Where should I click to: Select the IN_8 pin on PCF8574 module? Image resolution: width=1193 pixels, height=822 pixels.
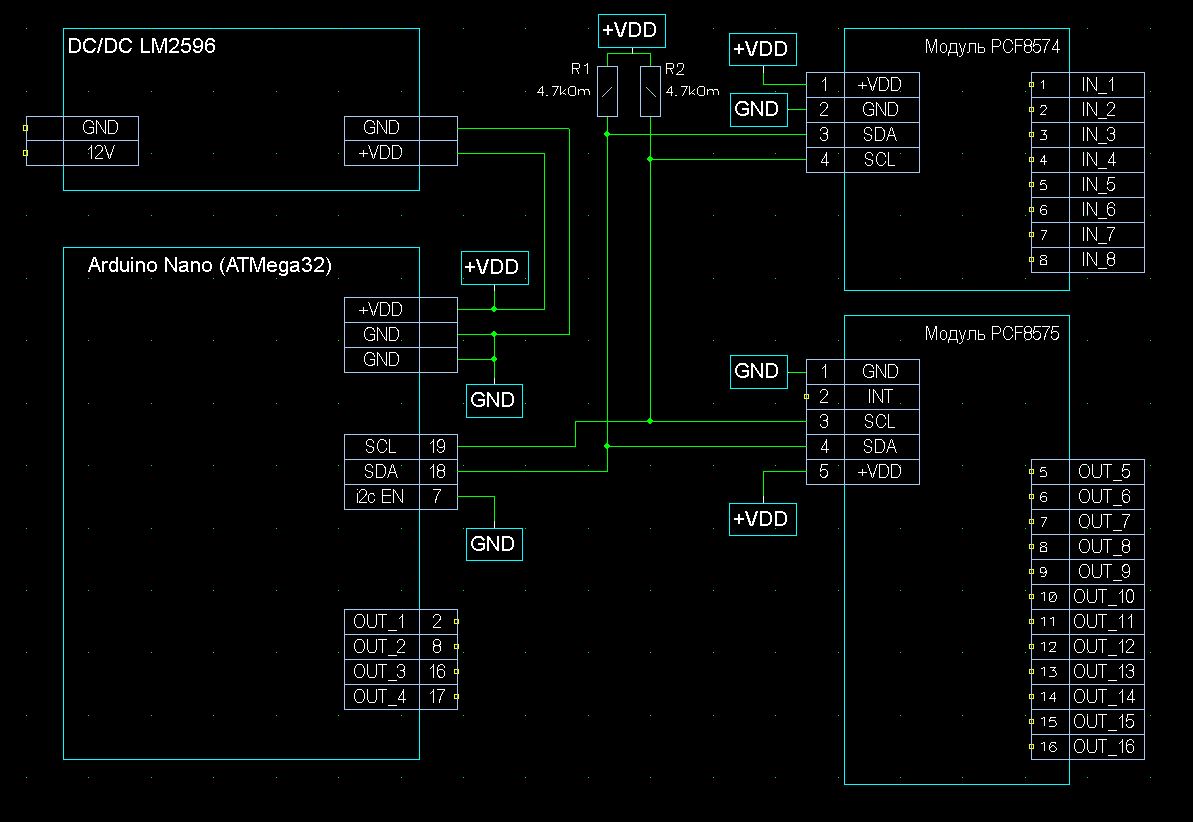[1097, 260]
